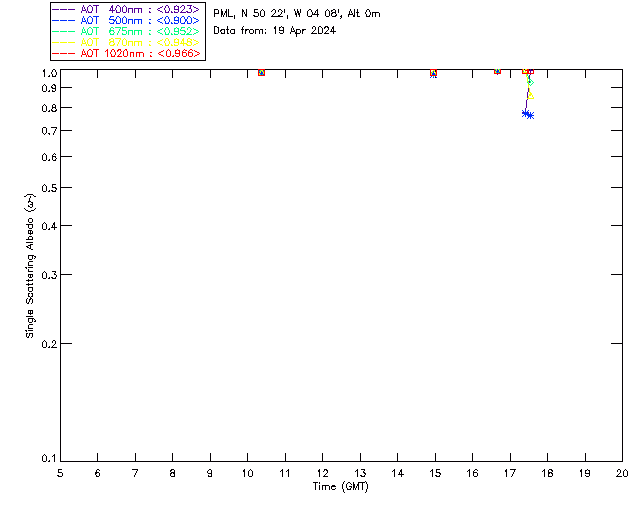Click the data marker near 10 GMT

(261, 73)
